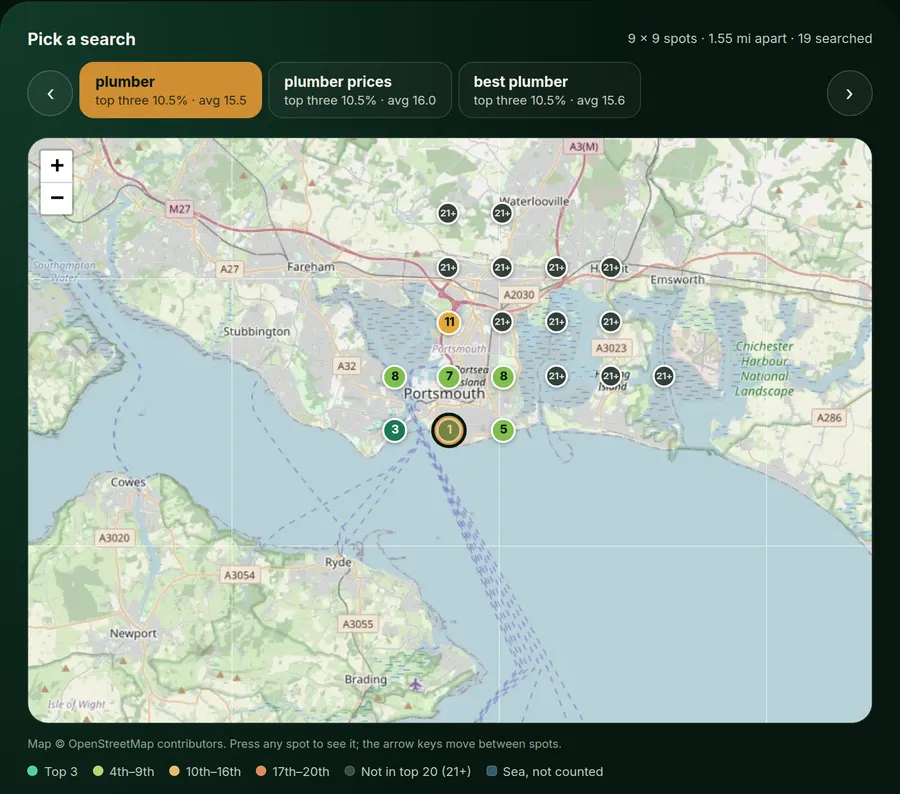This screenshot has height=794, width=900.
Task: Click the Portsmouth city label on the map
Action: 444,394
